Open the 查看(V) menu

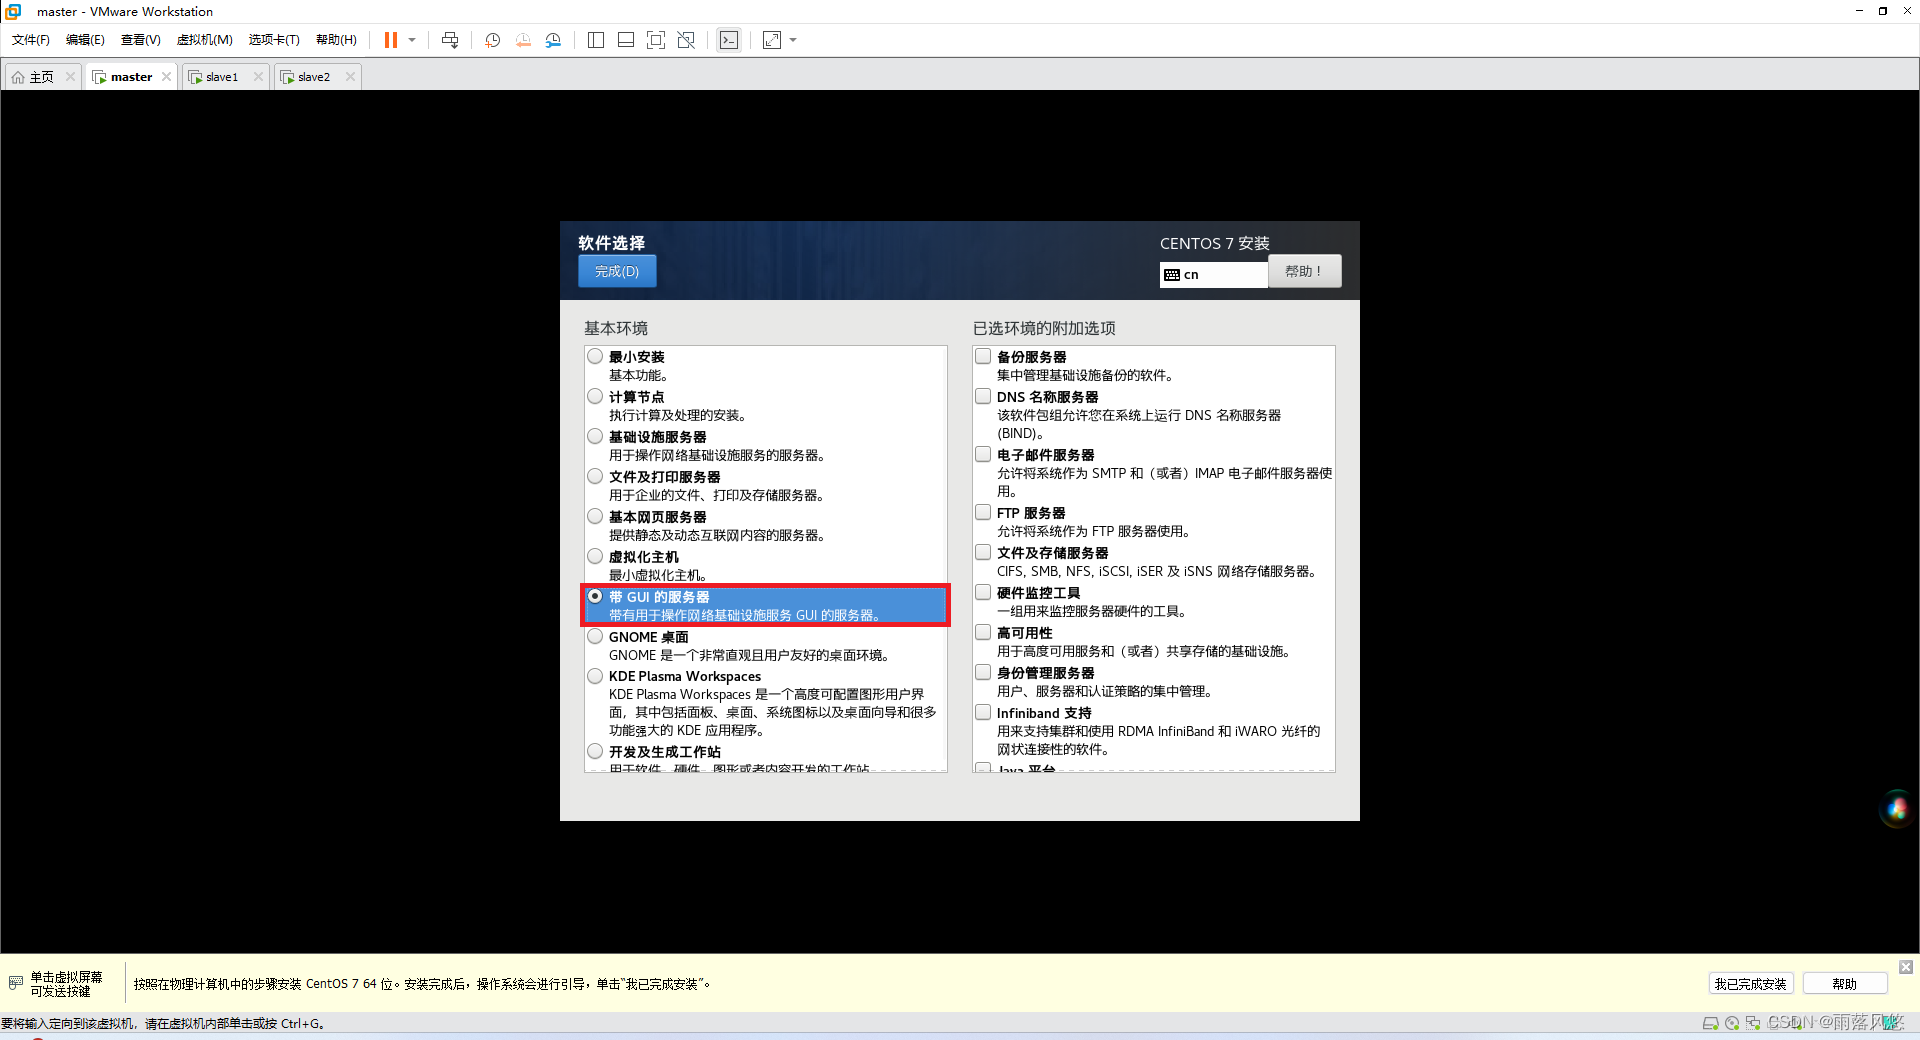pos(140,40)
